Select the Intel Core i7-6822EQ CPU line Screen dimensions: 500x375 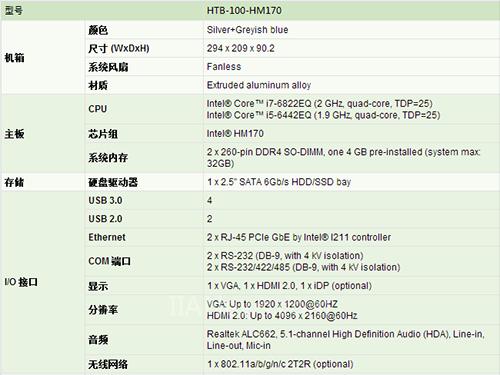tap(319, 103)
